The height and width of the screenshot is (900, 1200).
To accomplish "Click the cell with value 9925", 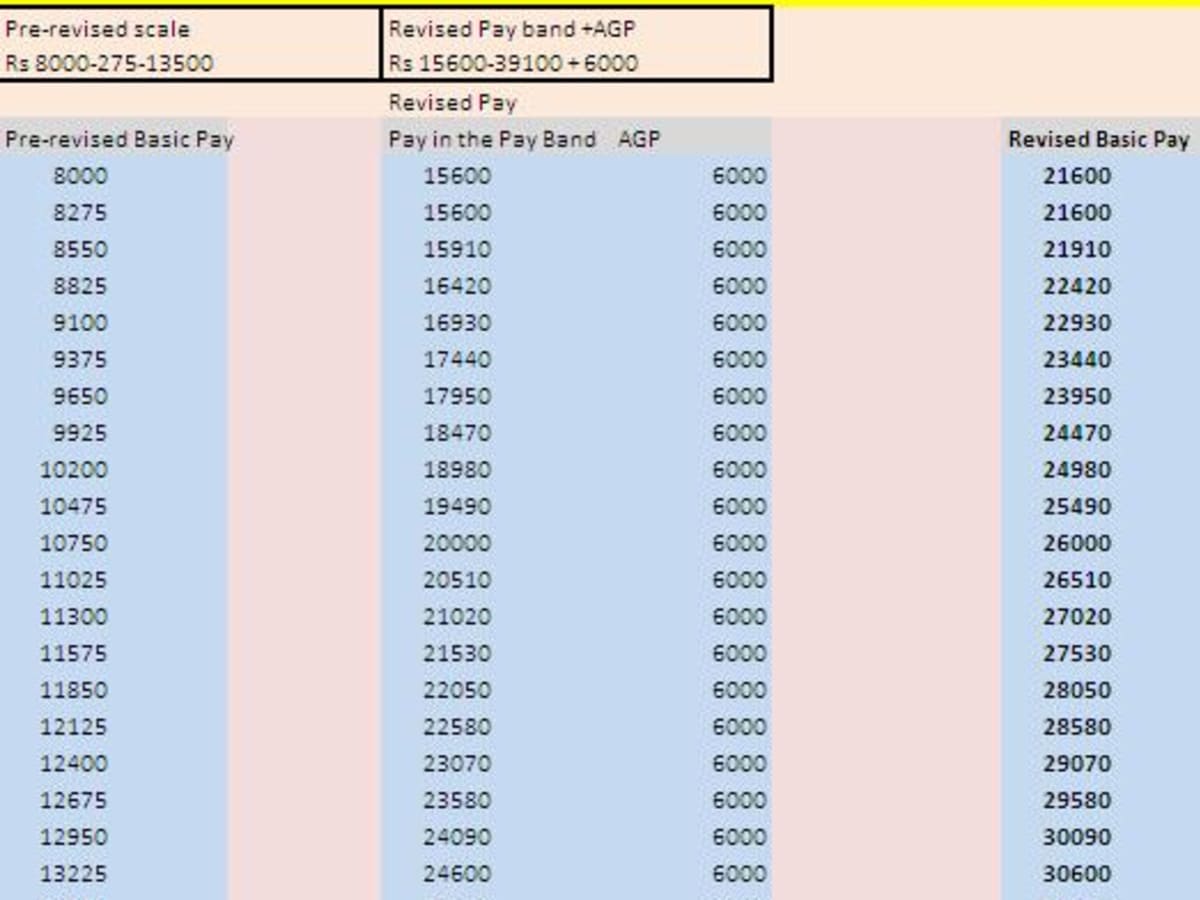I will coord(80,433).
